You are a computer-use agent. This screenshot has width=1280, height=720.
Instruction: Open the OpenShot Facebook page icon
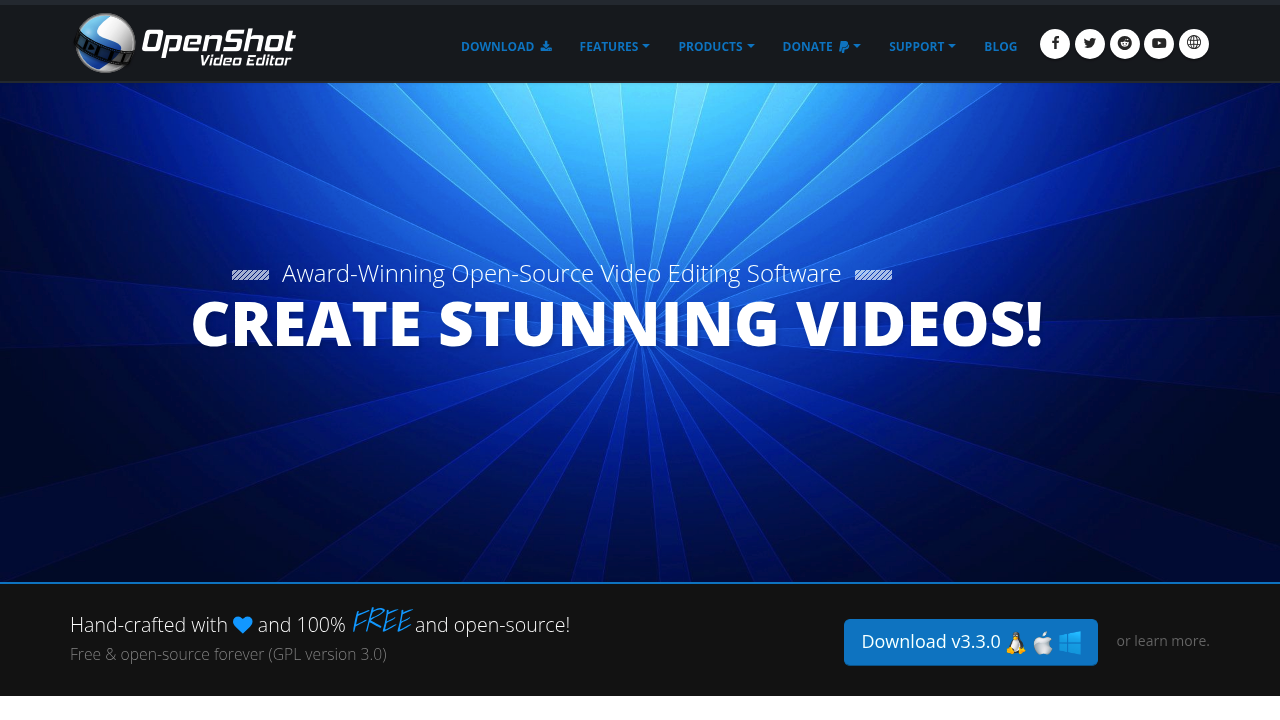point(1055,44)
